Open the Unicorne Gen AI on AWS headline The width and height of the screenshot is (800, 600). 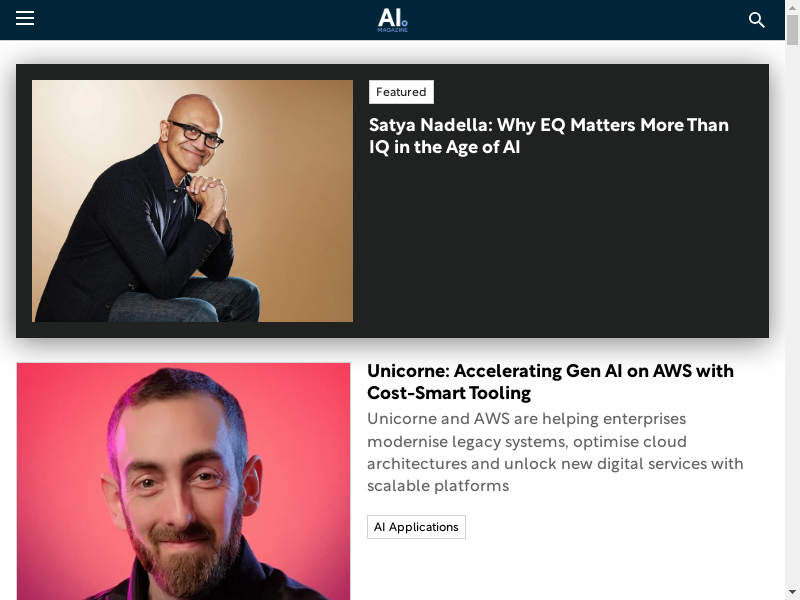(550, 382)
